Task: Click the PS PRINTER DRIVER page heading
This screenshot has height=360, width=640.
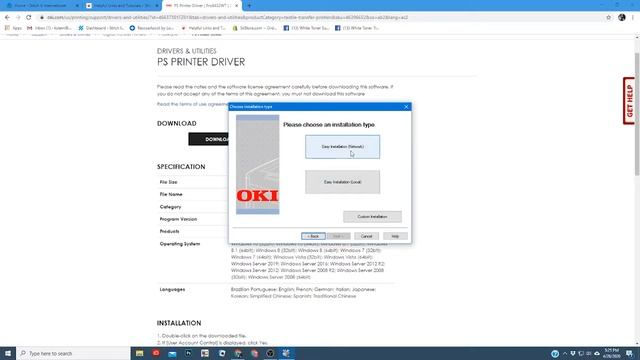Action: click(x=201, y=62)
